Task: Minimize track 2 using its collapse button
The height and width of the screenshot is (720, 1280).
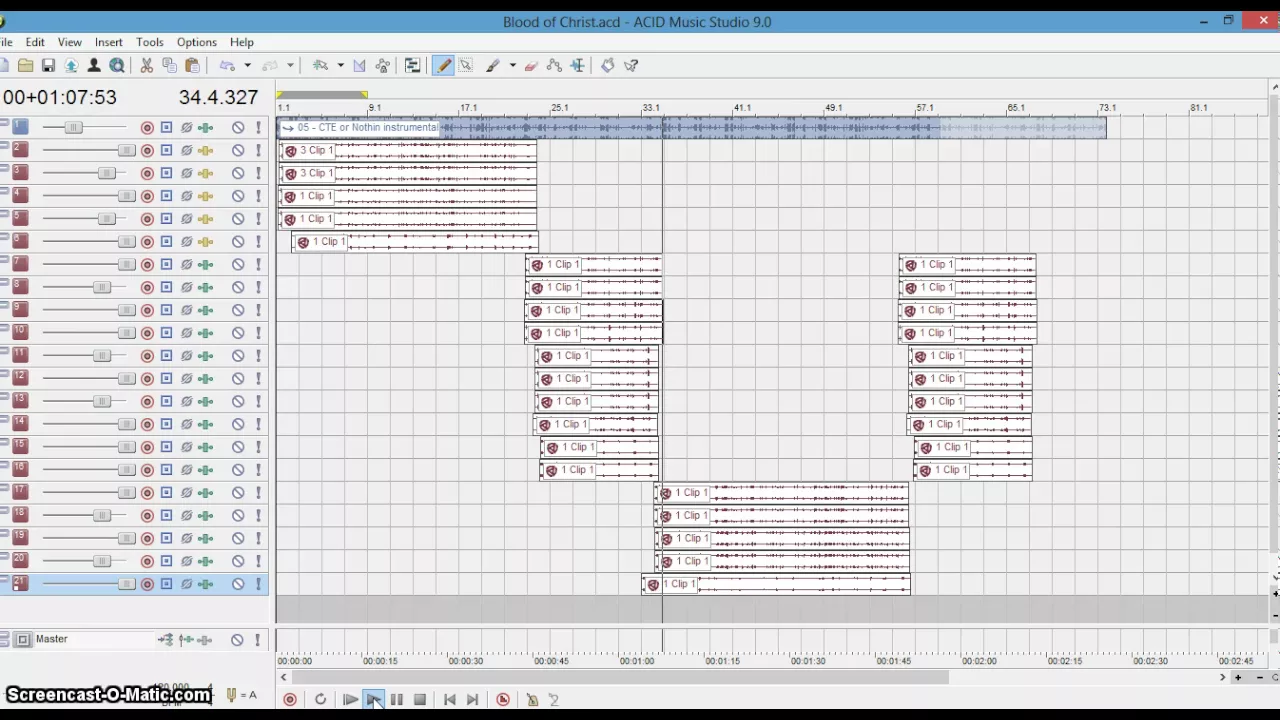Action: click(x=4, y=146)
